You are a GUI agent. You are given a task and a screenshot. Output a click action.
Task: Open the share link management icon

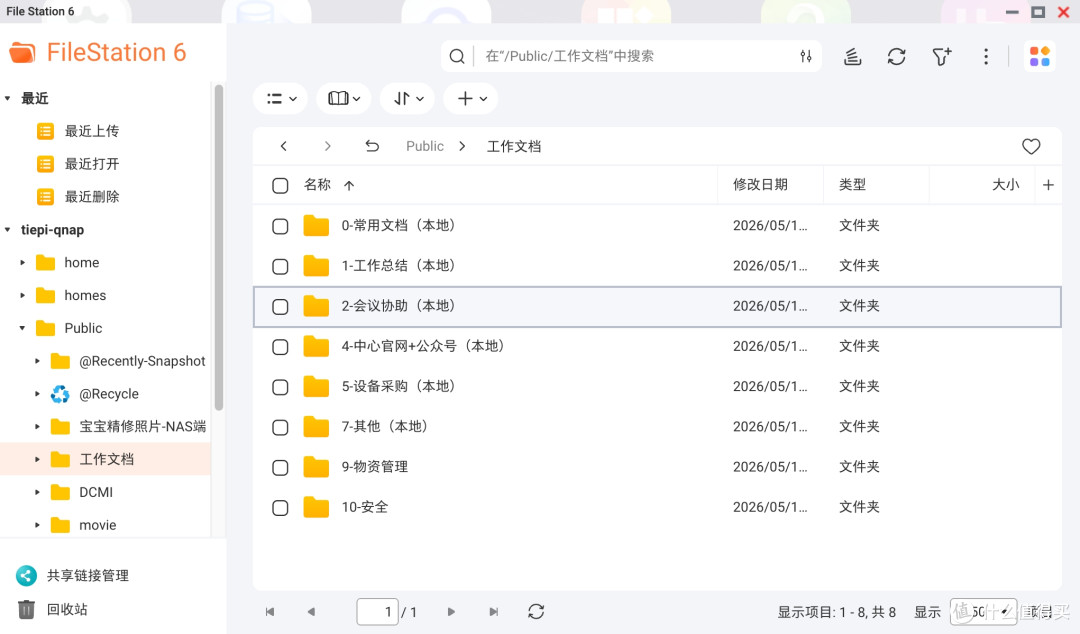pos(26,575)
